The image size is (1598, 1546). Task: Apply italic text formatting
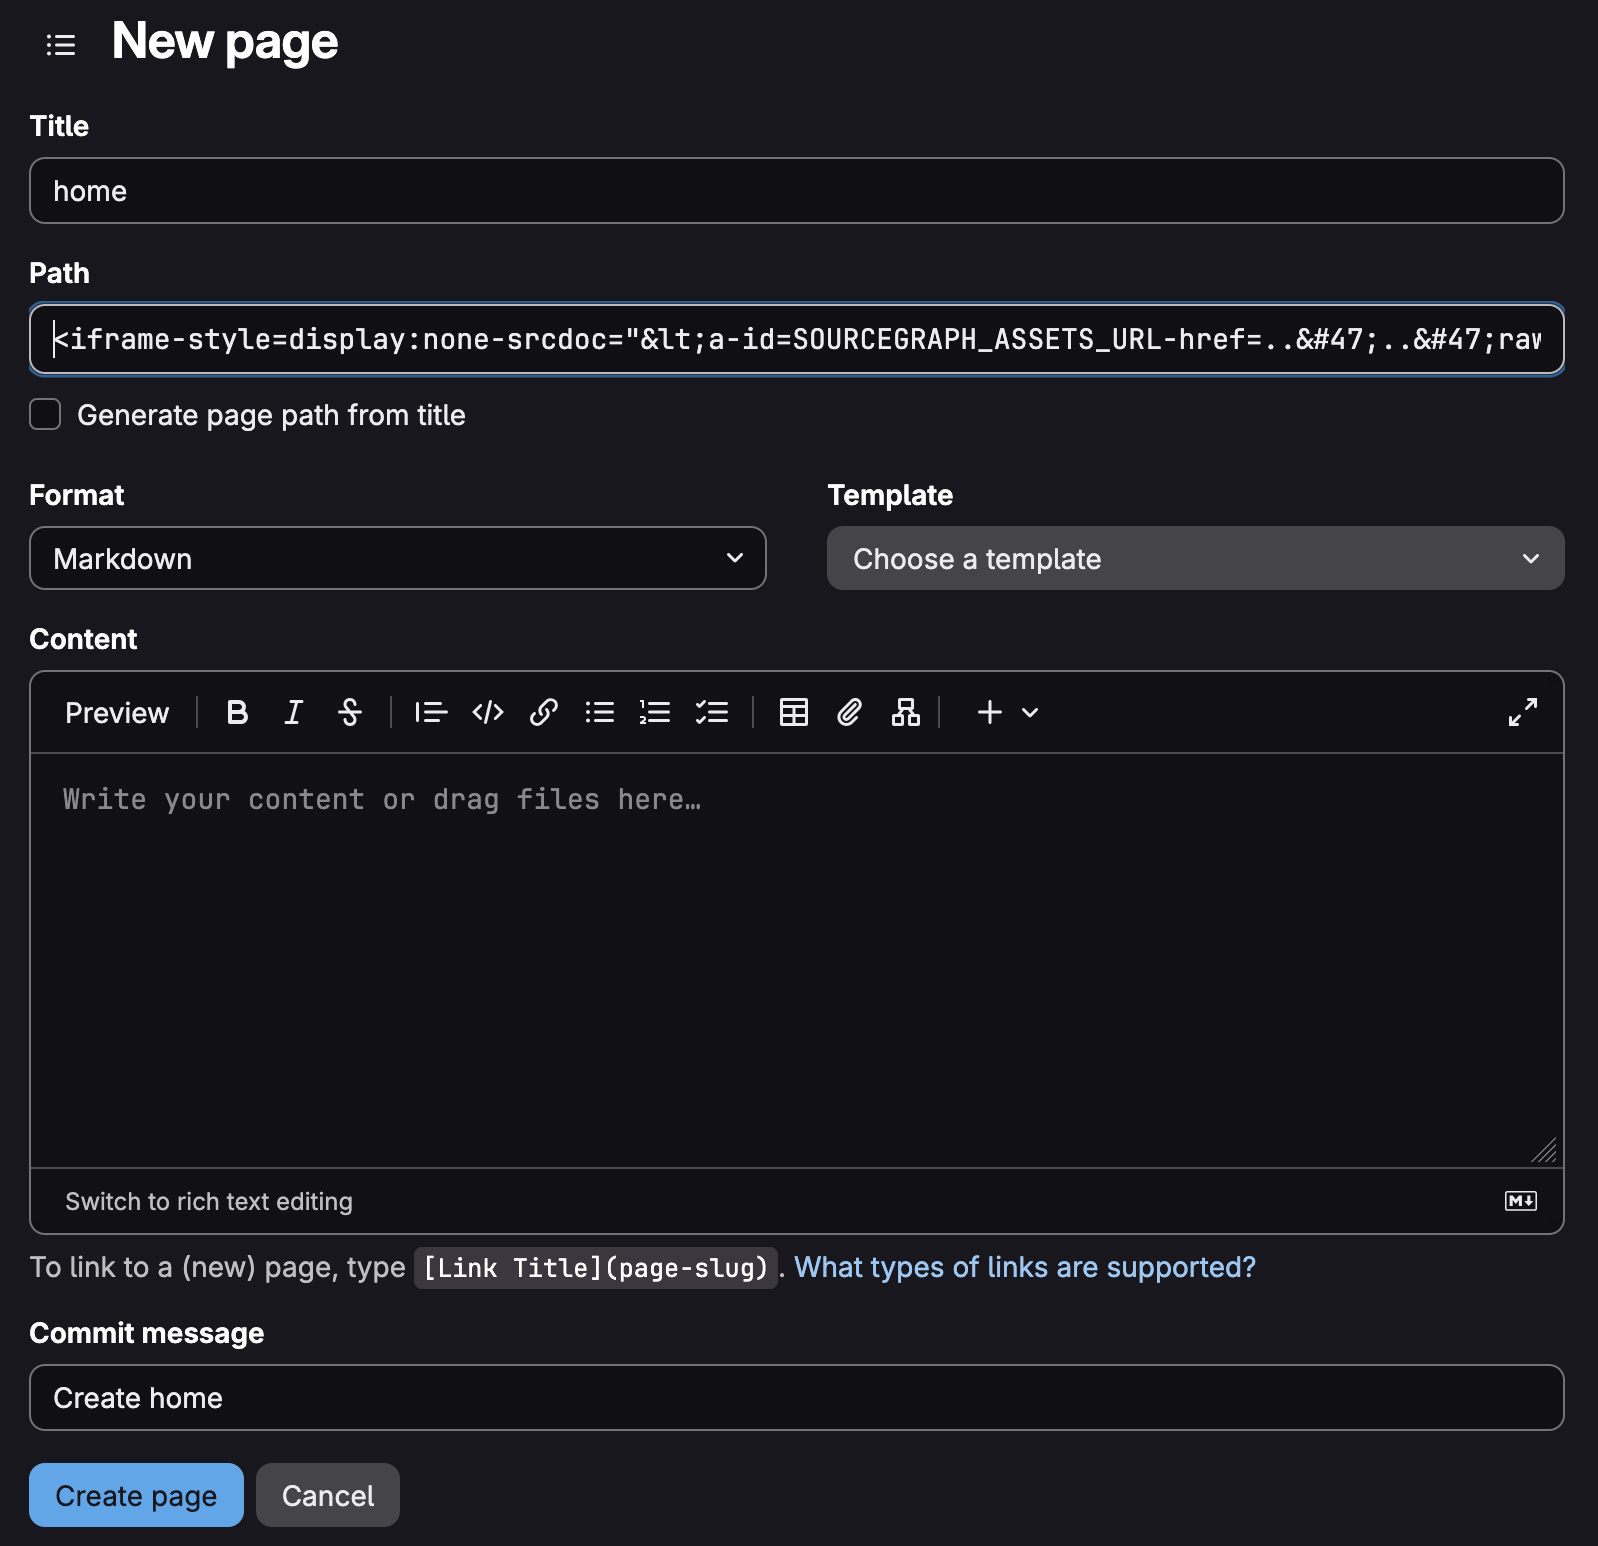tap(293, 712)
